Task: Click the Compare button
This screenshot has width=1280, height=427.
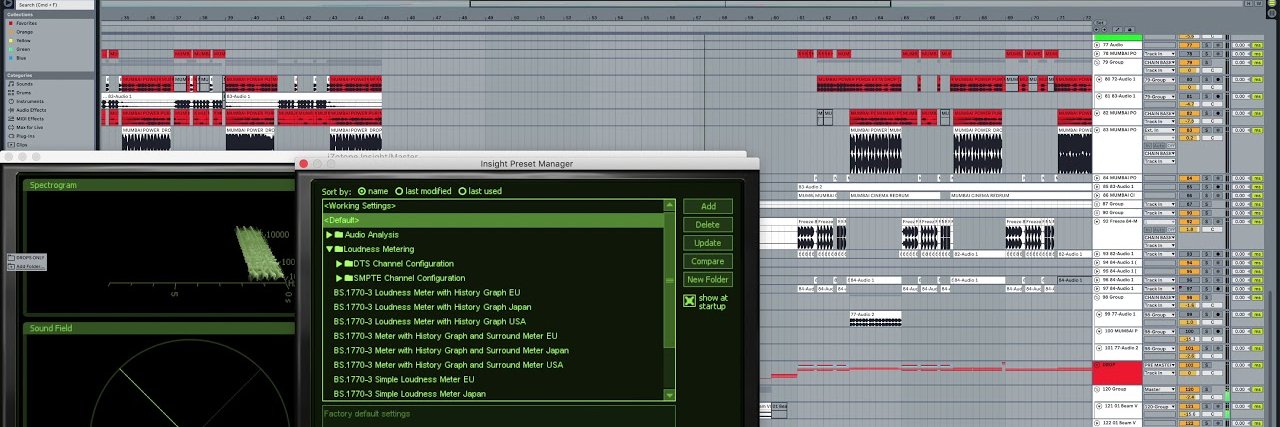Action: (707, 262)
